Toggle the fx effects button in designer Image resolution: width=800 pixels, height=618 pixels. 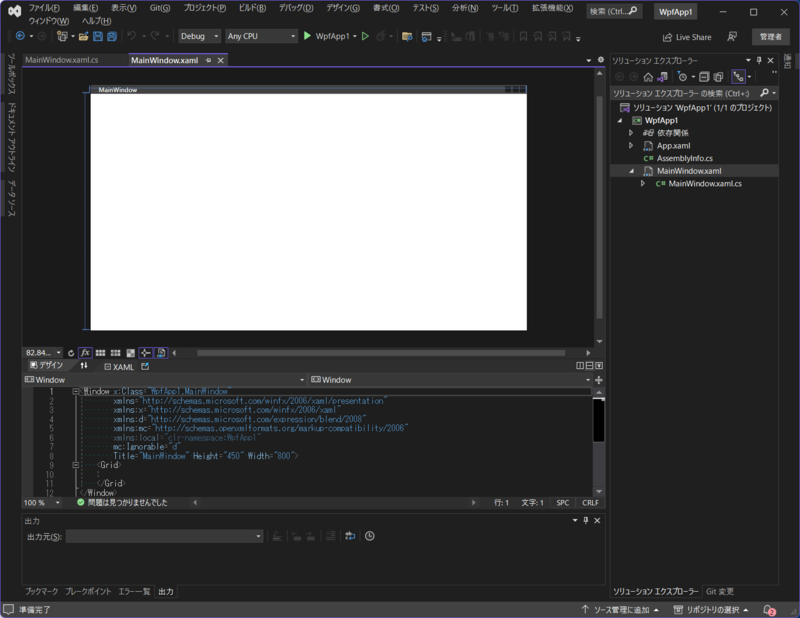tap(85, 353)
